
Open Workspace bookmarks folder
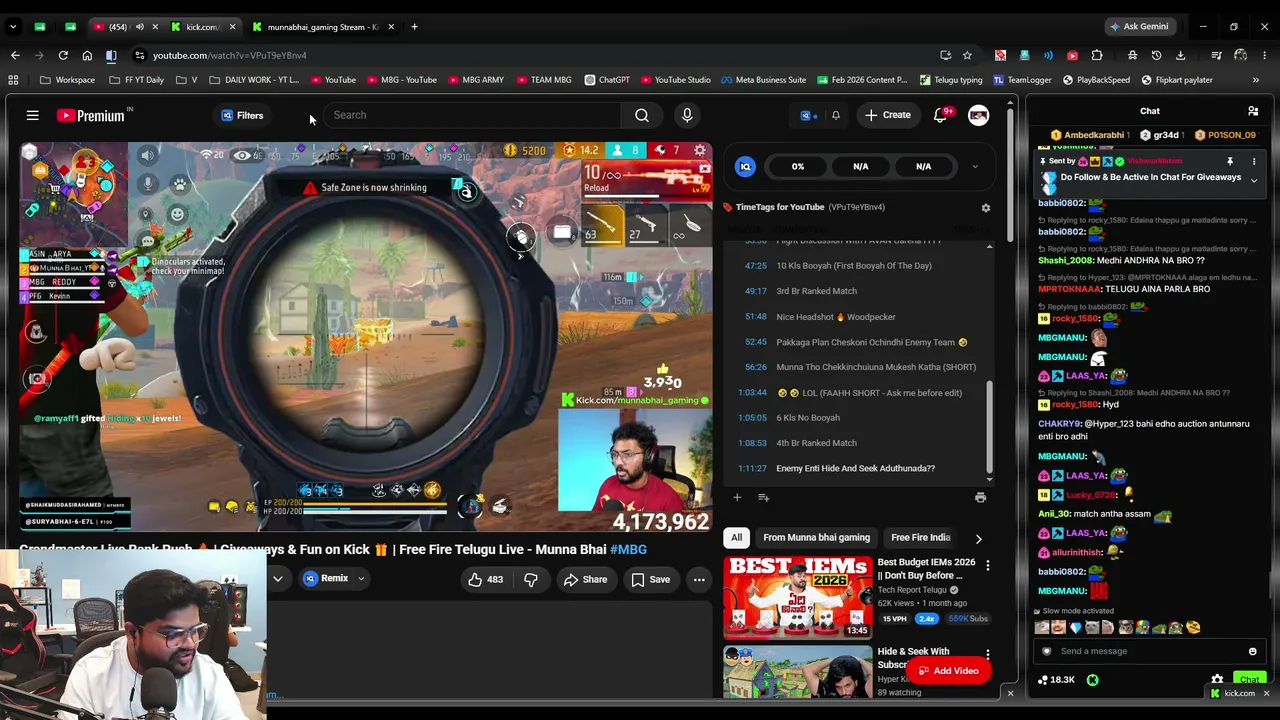pos(68,80)
